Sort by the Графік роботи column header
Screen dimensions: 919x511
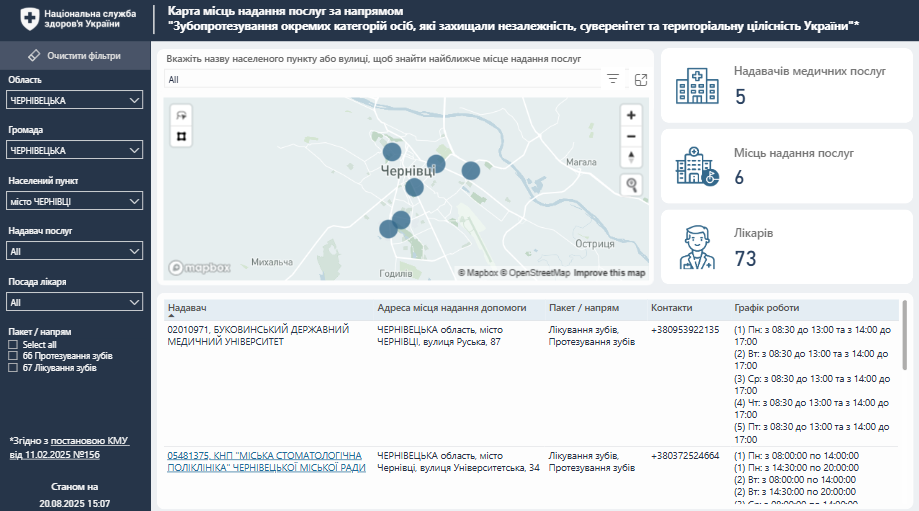pos(767,308)
